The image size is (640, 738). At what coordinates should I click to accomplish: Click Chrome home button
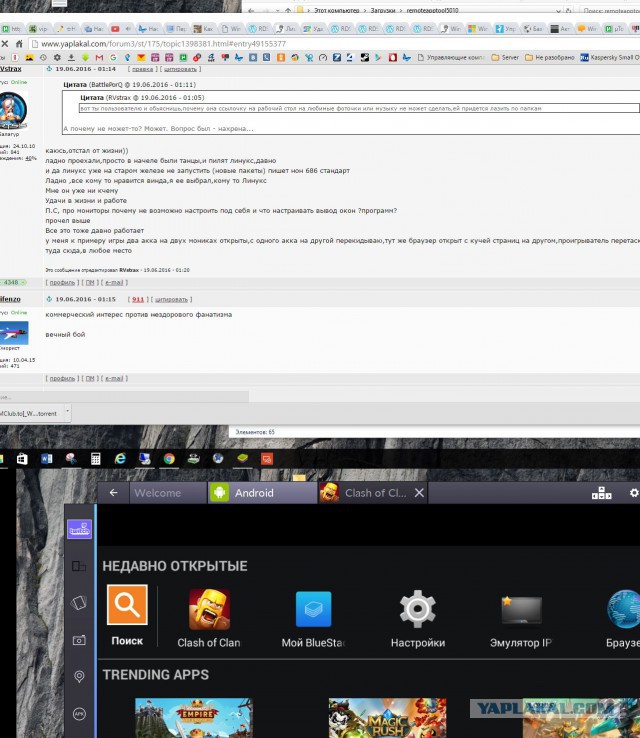point(19,44)
